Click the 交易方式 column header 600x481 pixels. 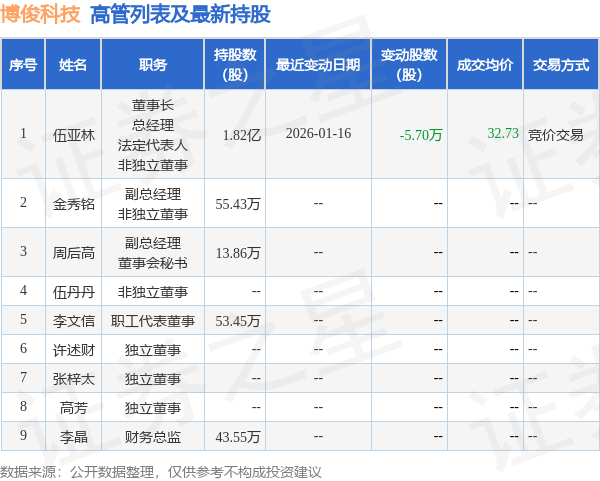pyautogui.click(x=560, y=65)
